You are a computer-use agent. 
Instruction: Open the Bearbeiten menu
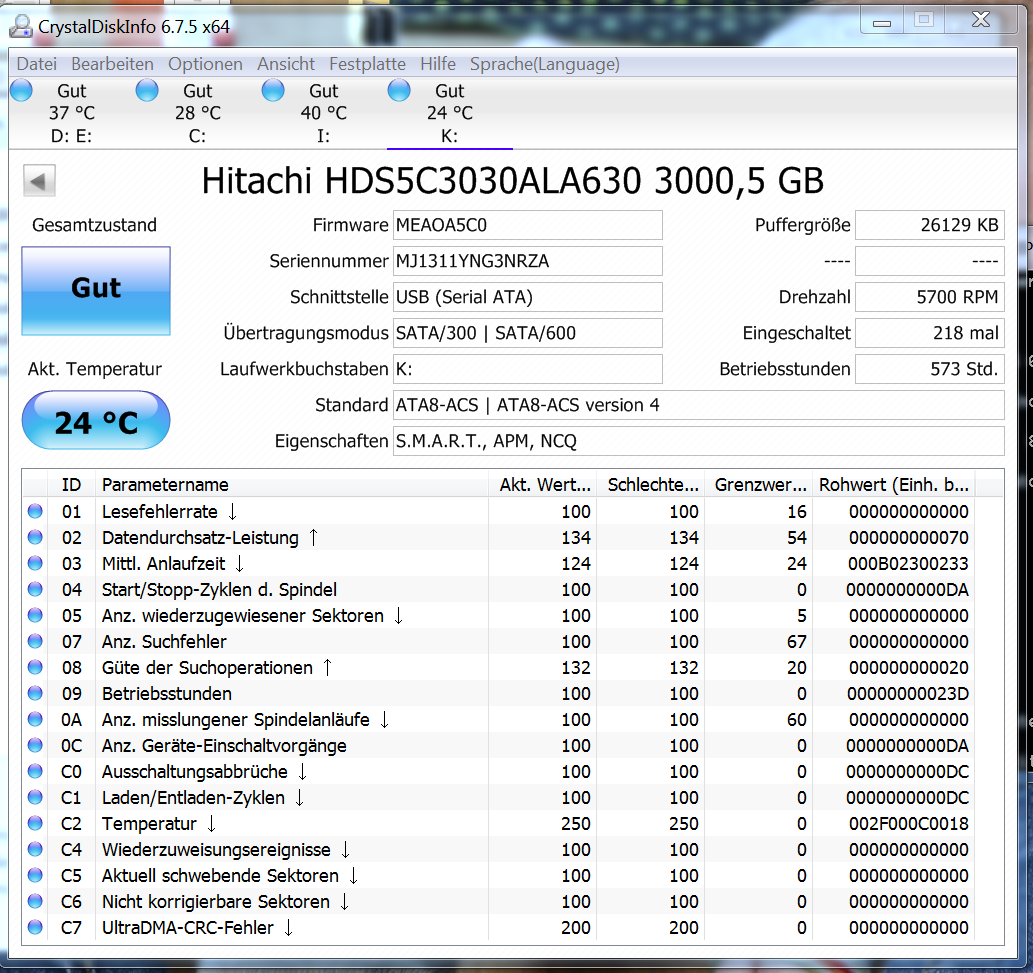[x=112, y=64]
